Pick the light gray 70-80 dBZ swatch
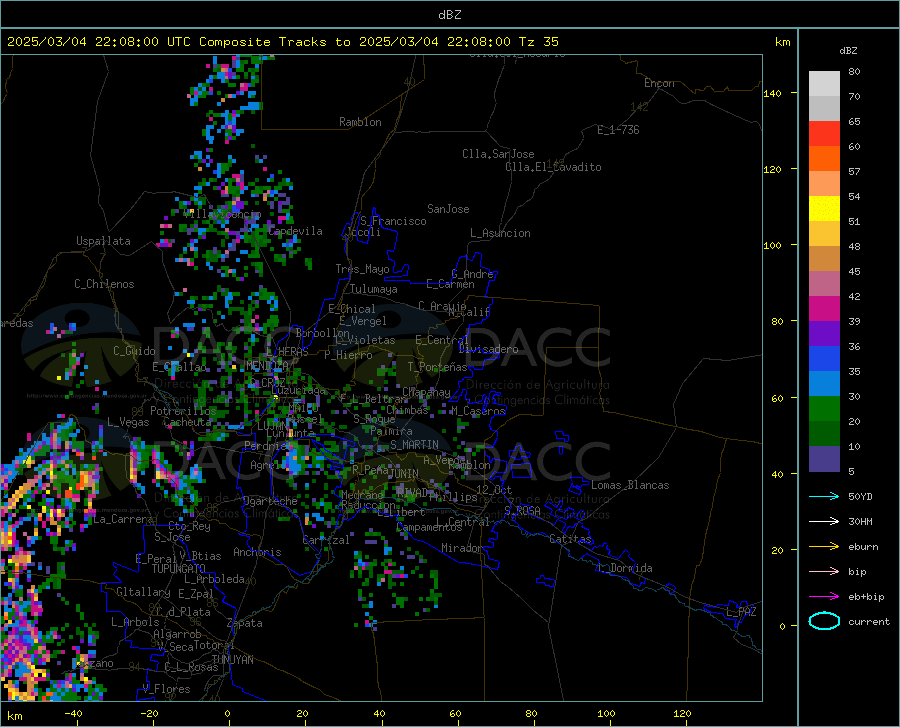Screen dimensions: 900x727 coord(824,84)
